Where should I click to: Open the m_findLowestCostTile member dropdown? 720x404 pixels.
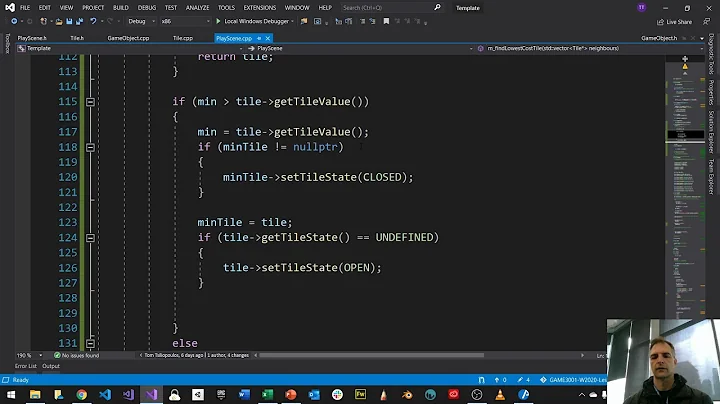click(x=590, y=48)
